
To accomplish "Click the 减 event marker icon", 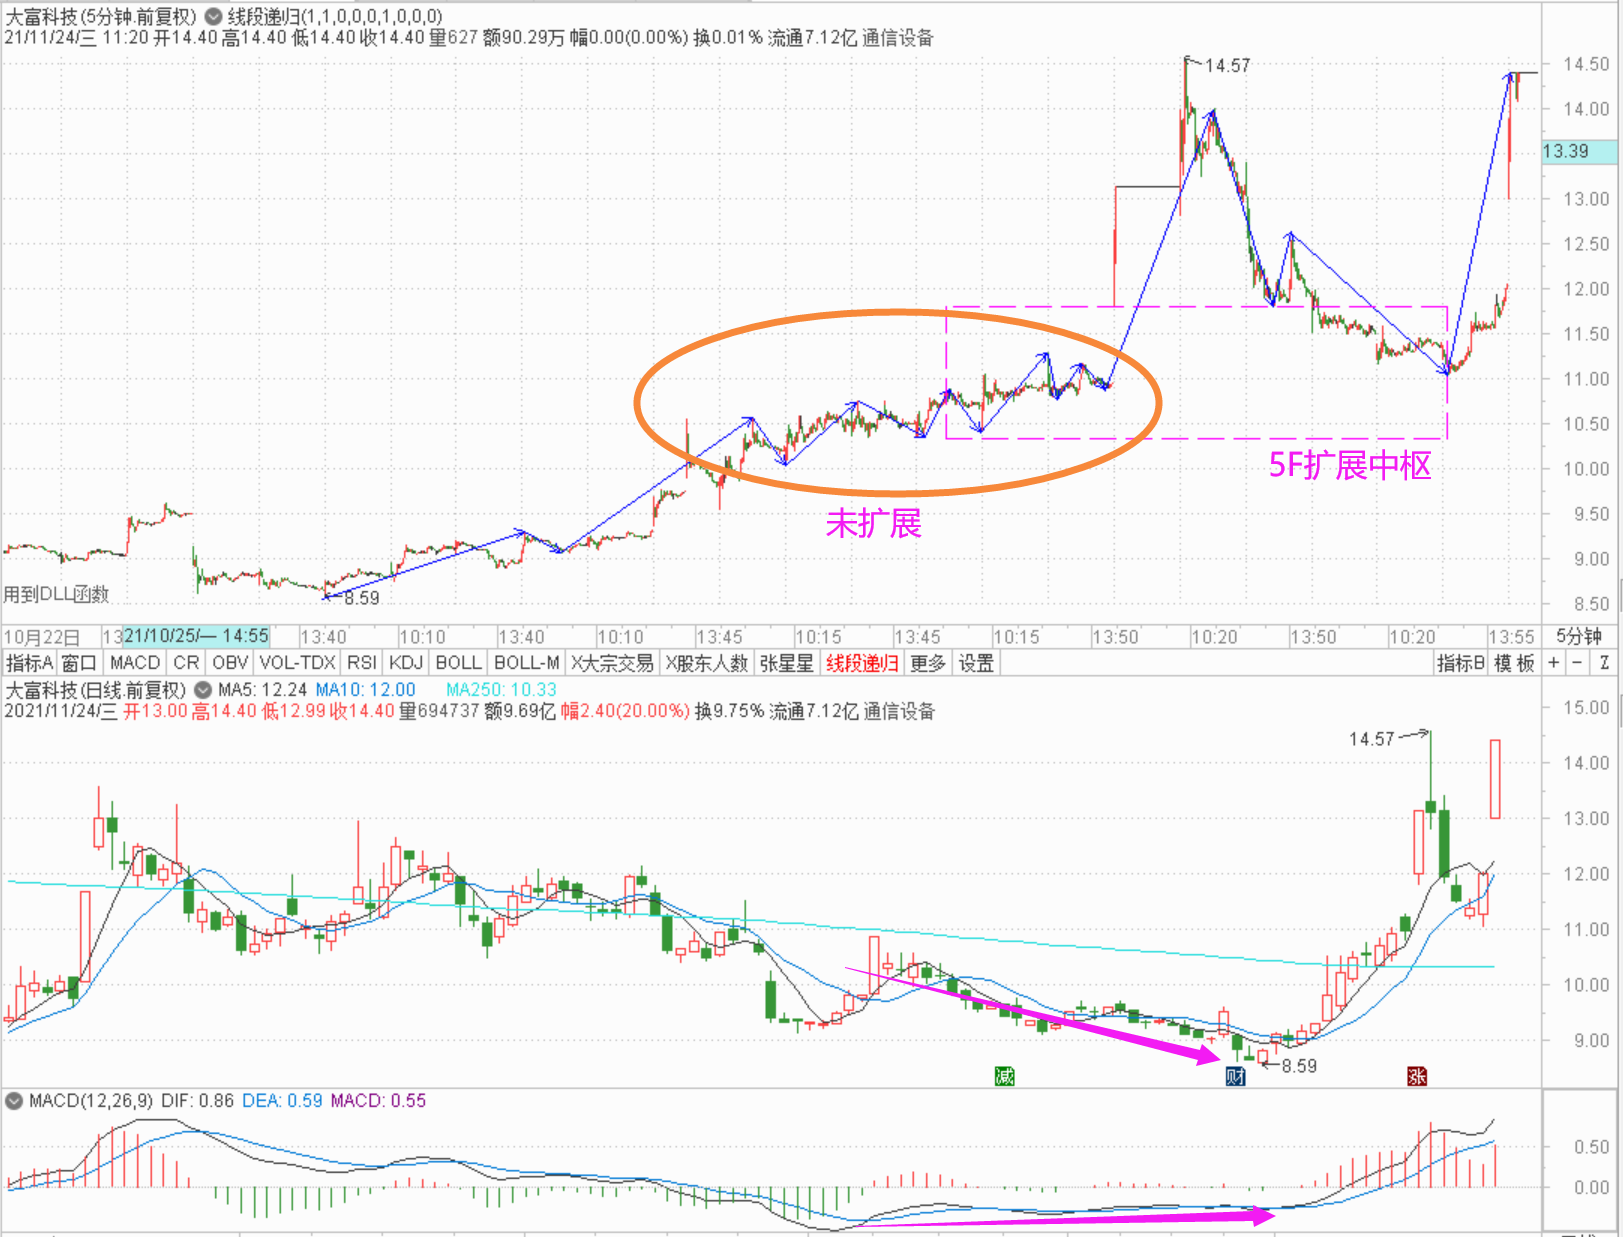I will tap(1004, 1076).
